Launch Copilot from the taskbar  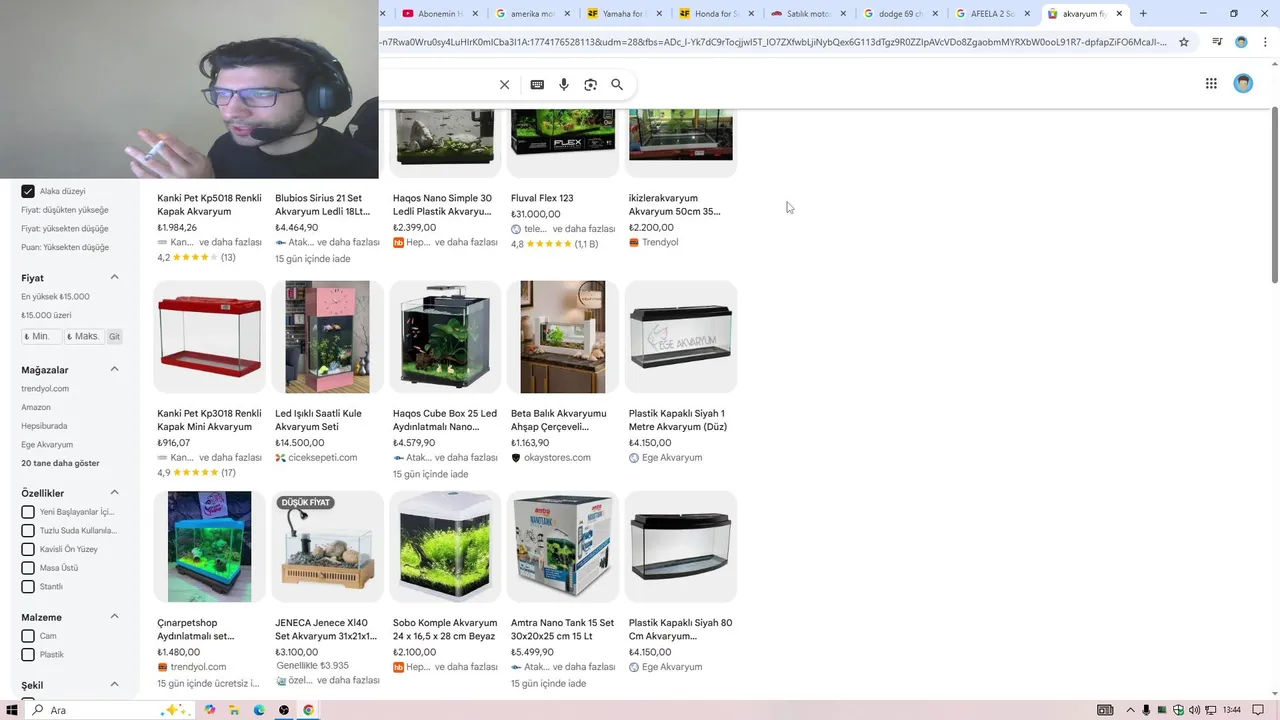(210, 710)
